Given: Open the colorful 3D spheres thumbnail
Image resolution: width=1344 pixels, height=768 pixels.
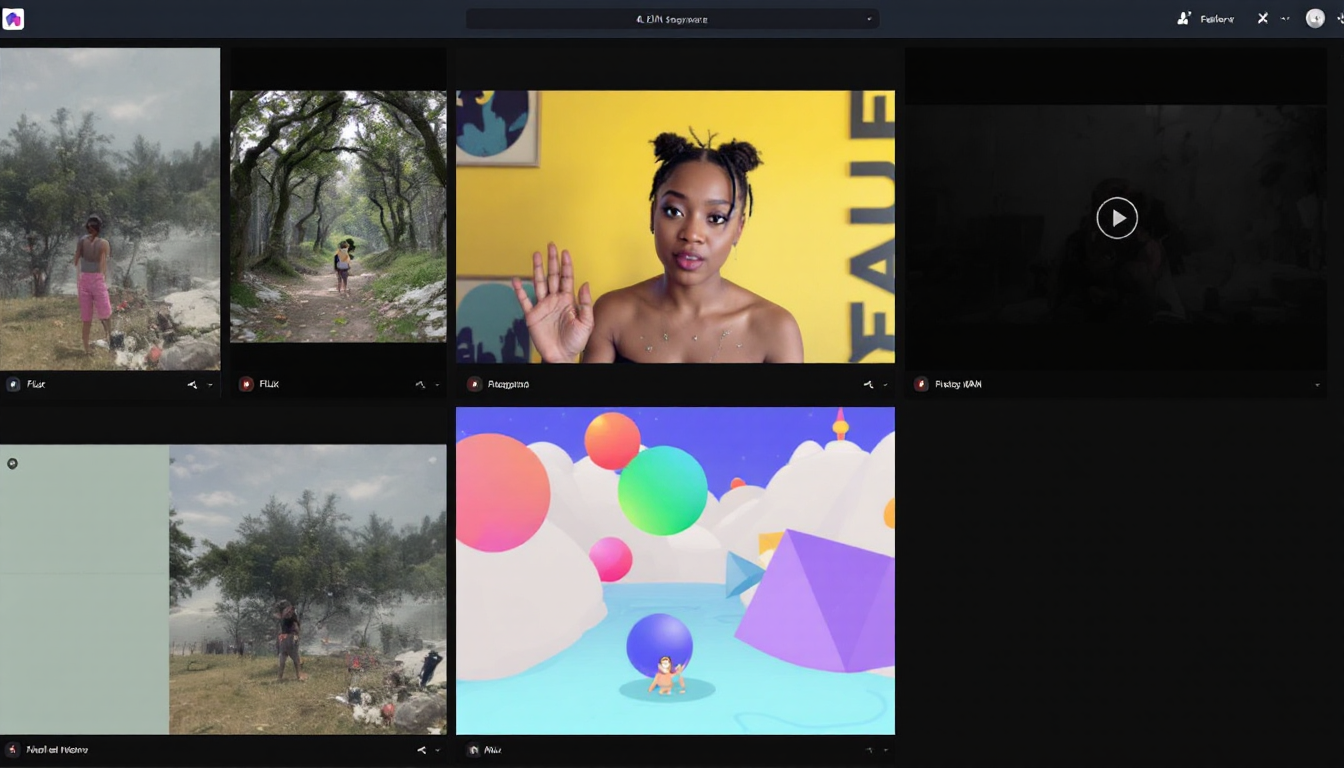Looking at the screenshot, I should pos(675,570).
